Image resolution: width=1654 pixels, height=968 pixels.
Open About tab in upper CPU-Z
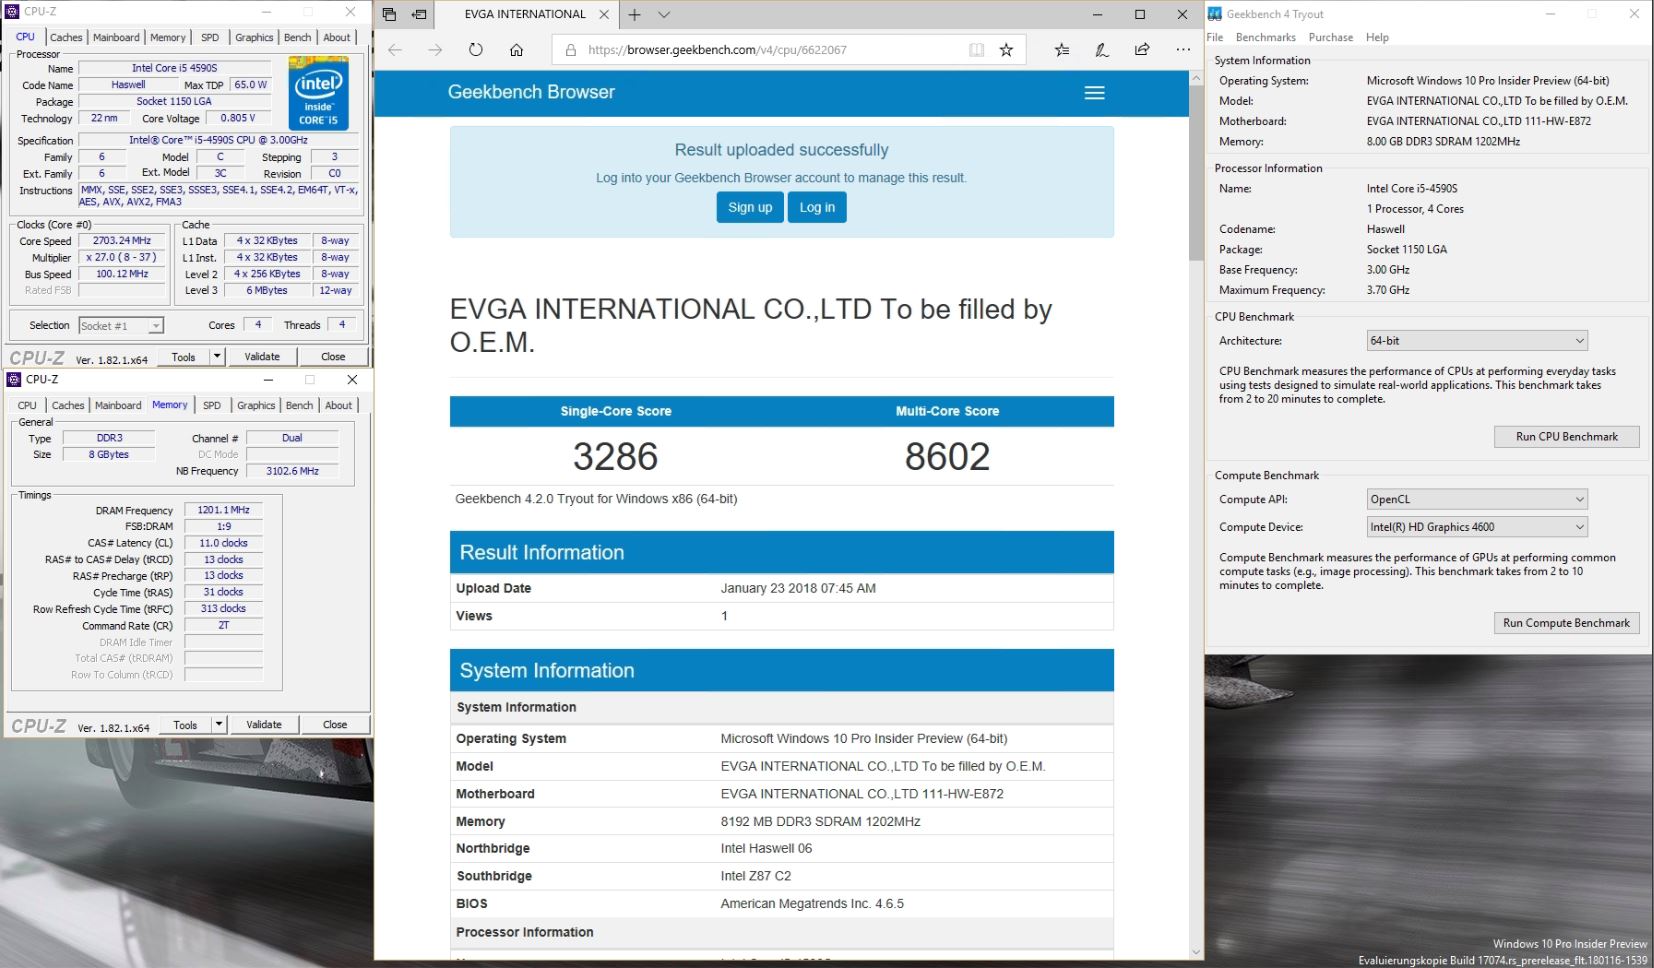pyautogui.click(x=337, y=37)
